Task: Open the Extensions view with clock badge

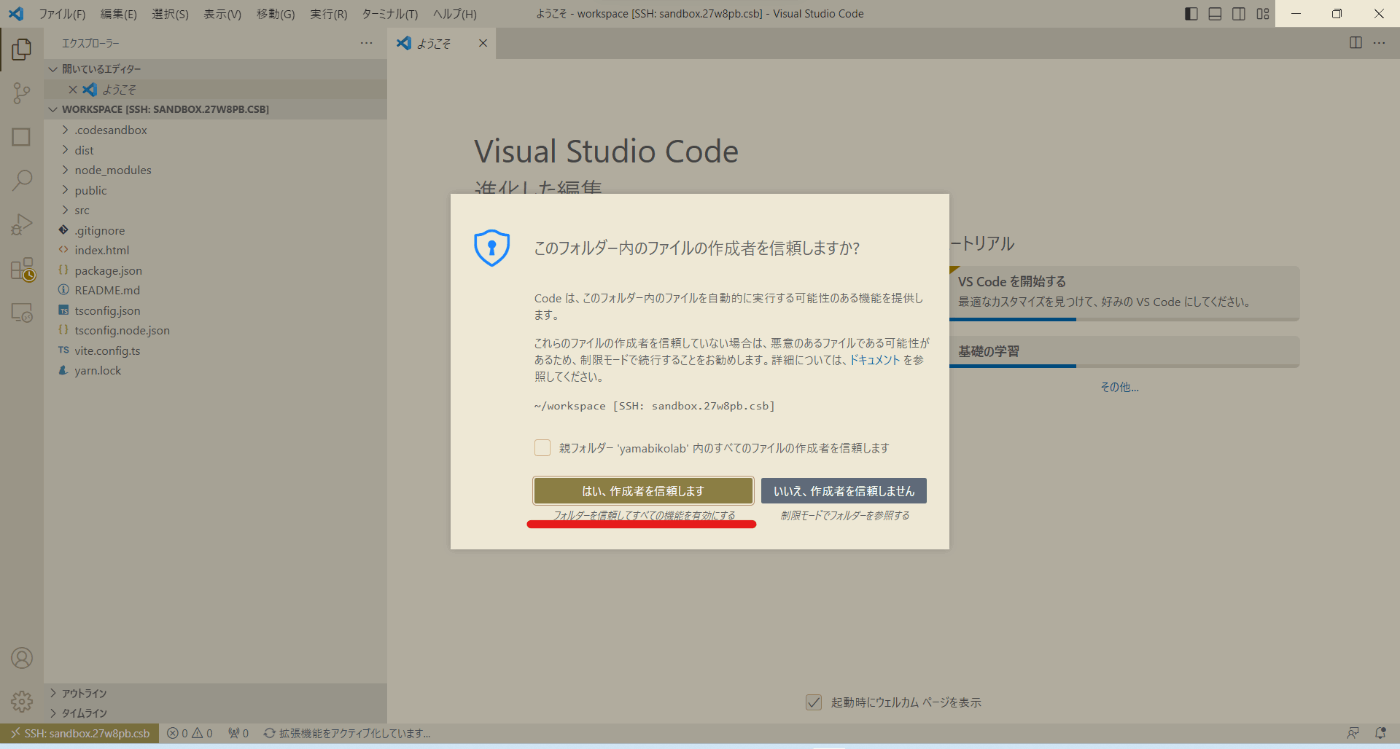Action: tap(21, 269)
